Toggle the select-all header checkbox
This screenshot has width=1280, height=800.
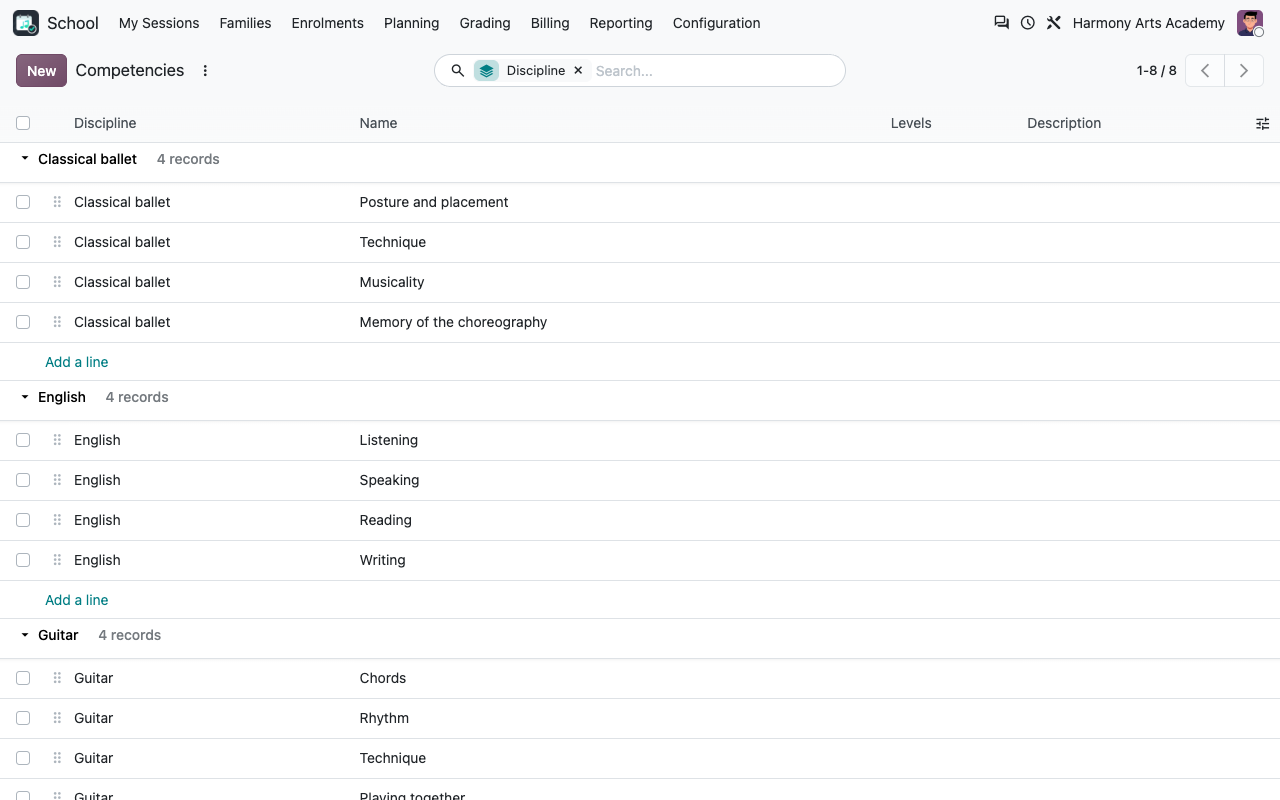point(23,123)
